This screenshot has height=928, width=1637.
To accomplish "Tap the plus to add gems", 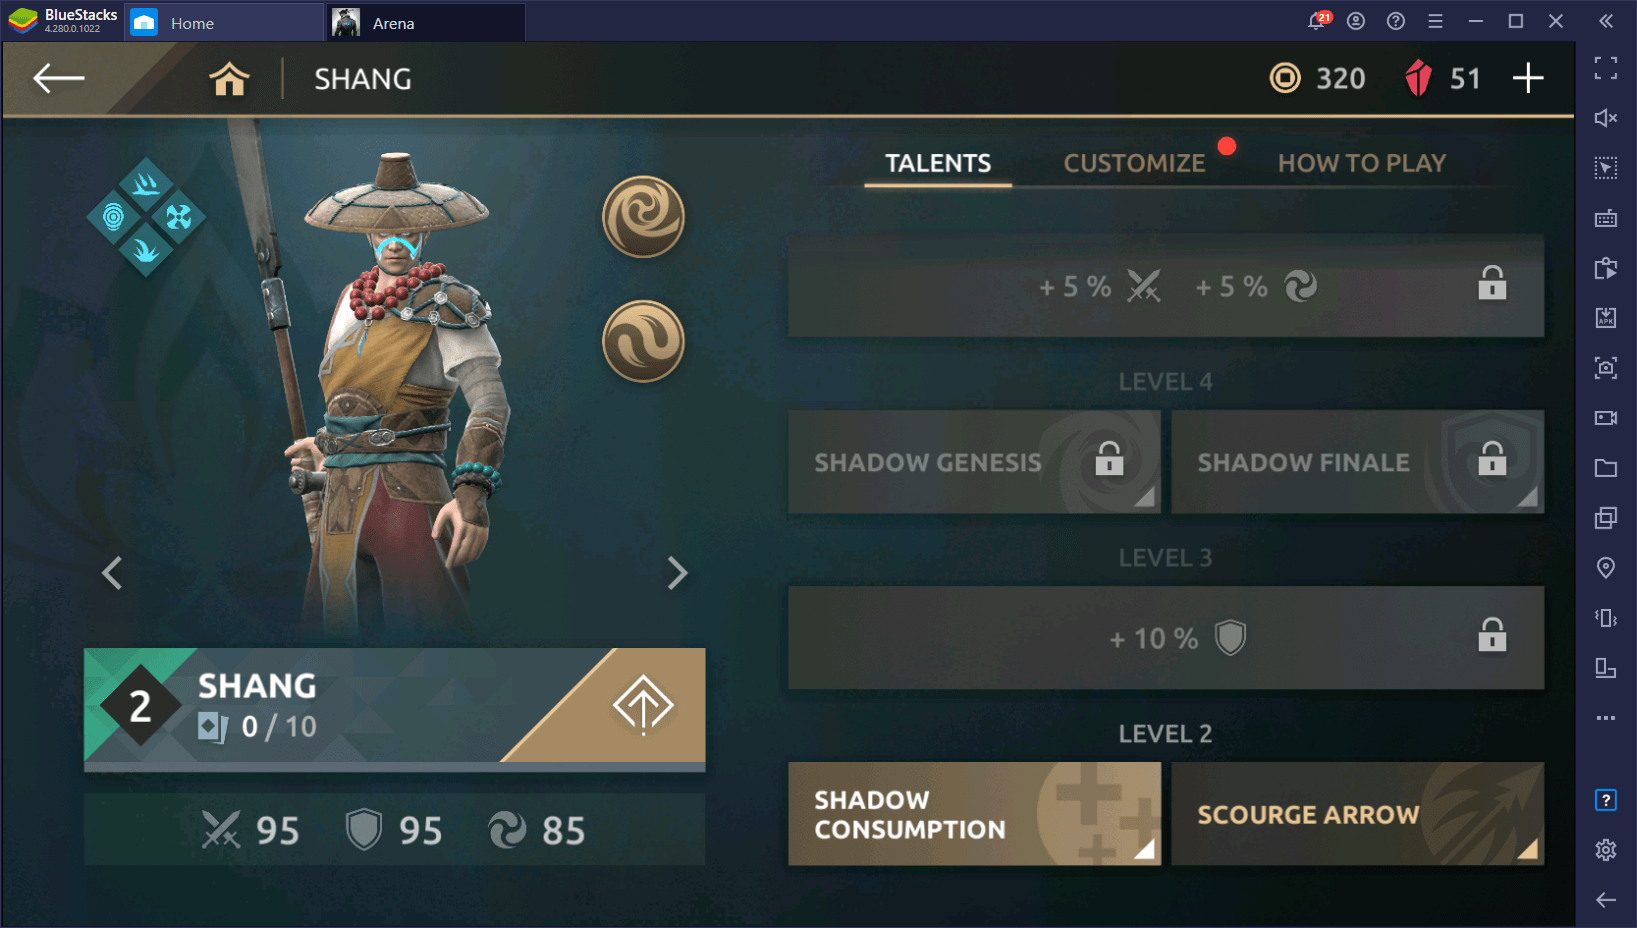I will click(x=1528, y=78).
